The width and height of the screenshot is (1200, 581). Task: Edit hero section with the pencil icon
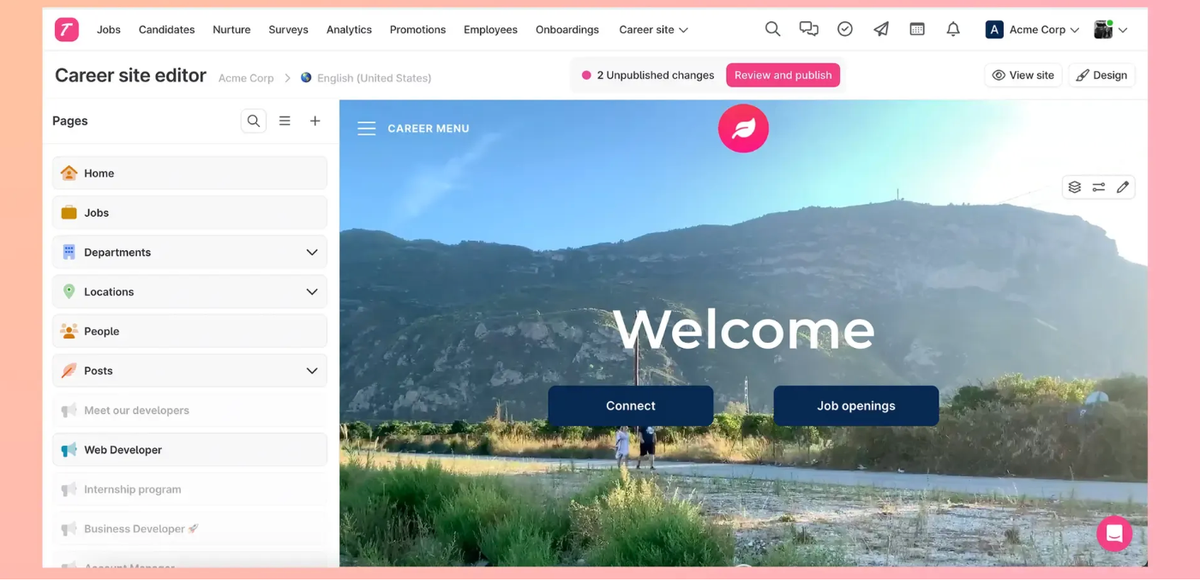click(1123, 187)
